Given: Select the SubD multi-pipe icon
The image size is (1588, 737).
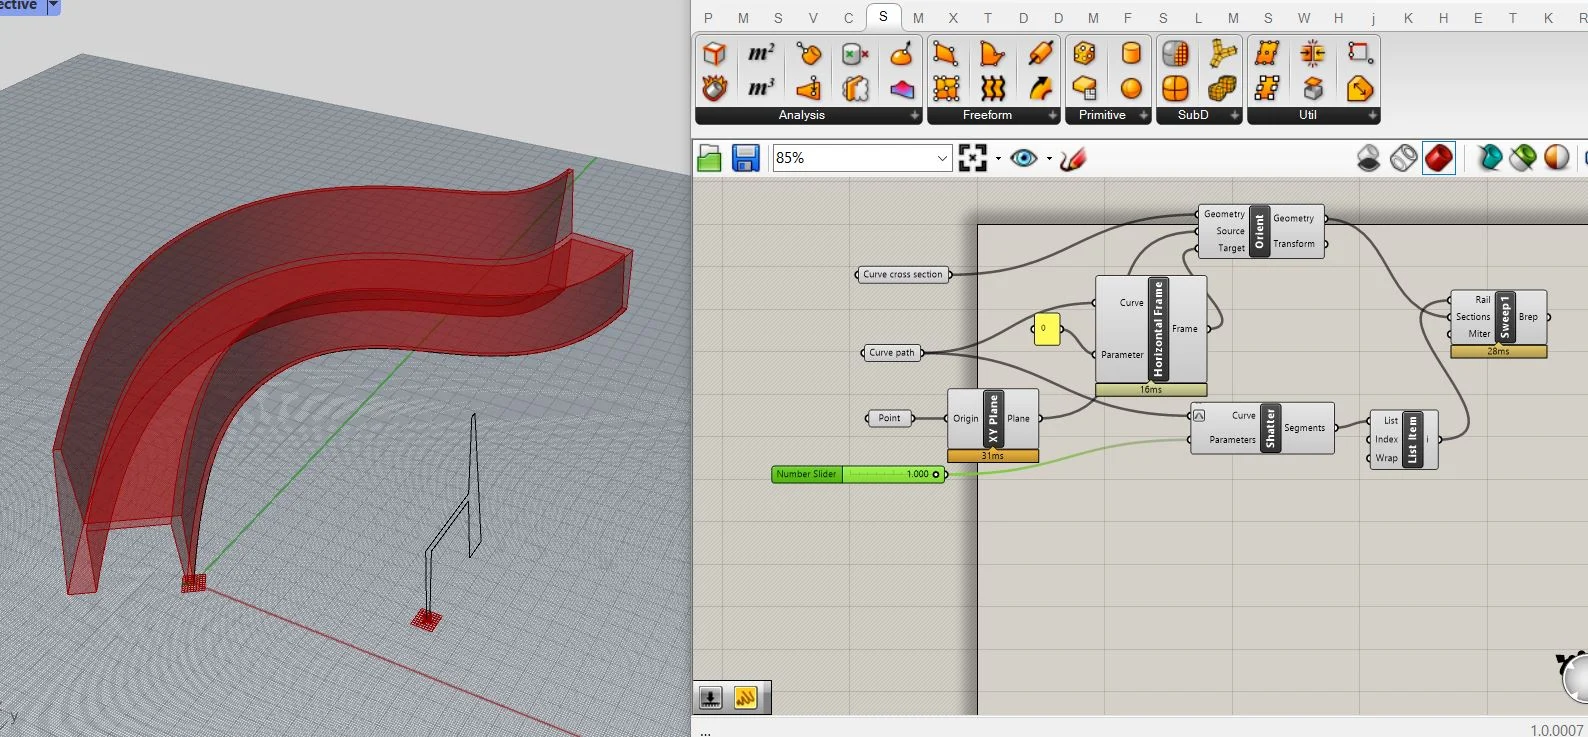Looking at the screenshot, I should 1222,53.
